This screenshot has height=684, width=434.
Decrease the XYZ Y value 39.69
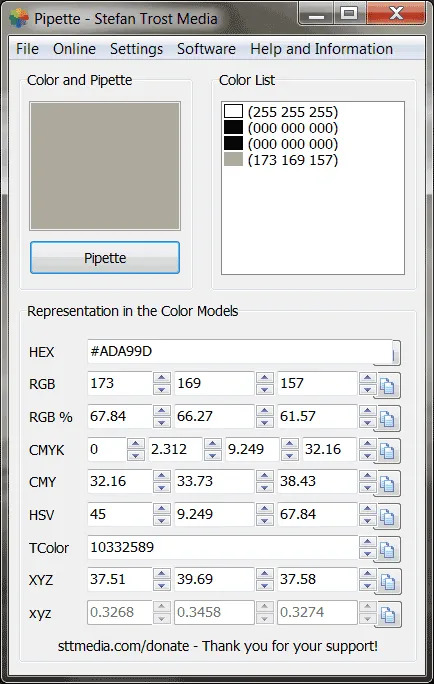[x=265, y=585]
